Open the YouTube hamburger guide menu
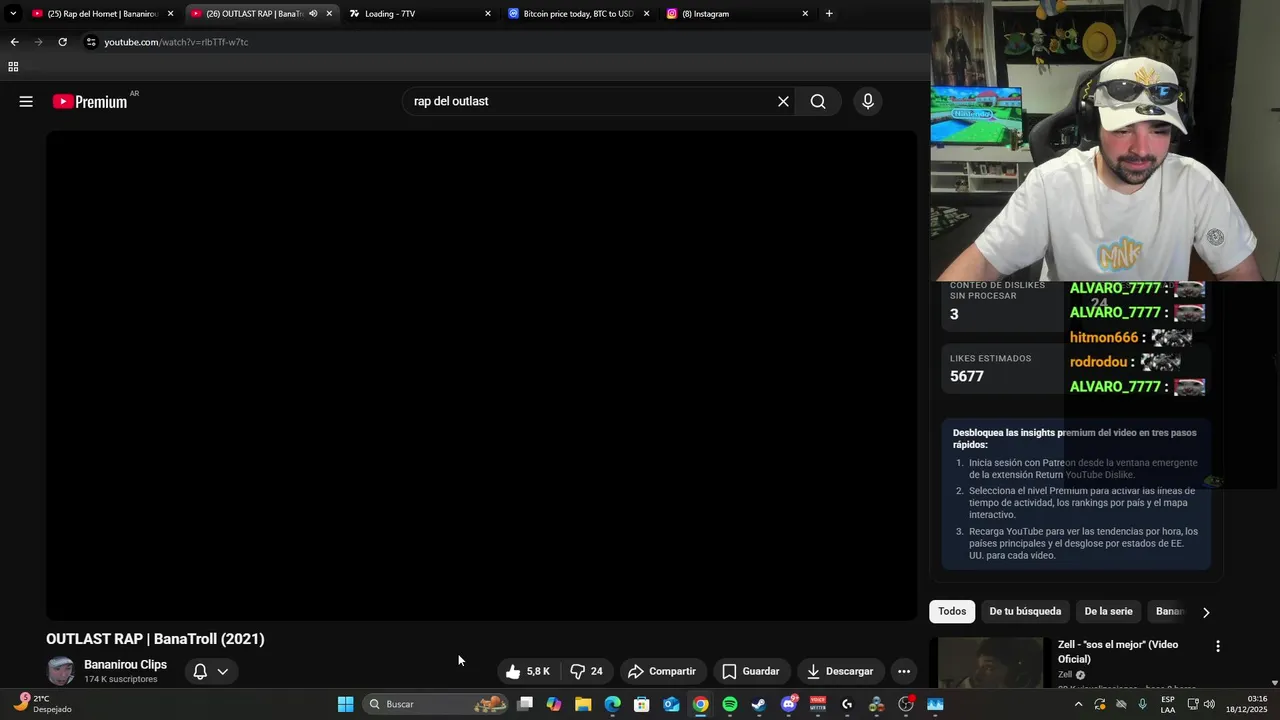This screenshot has height=720, width=1280. click(x=26, y=101)
